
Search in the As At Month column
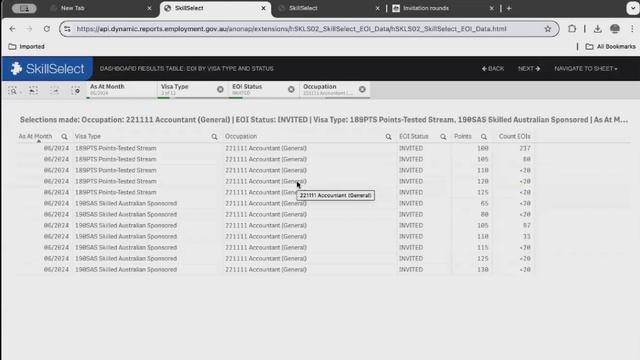pyautogui.click(x=64, y=137)
